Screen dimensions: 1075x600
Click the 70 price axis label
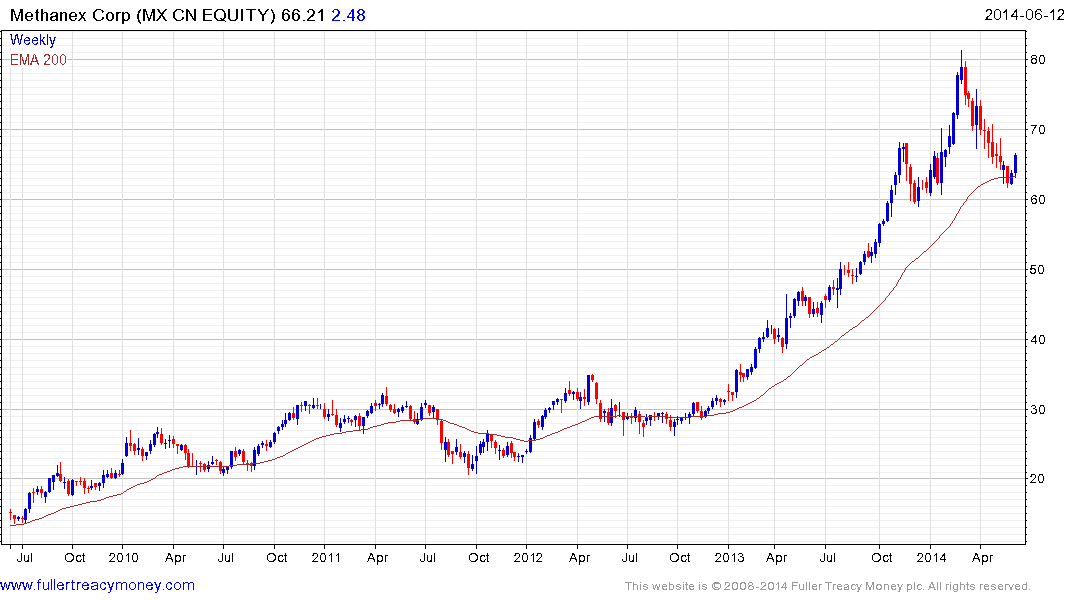point(1037,130)
